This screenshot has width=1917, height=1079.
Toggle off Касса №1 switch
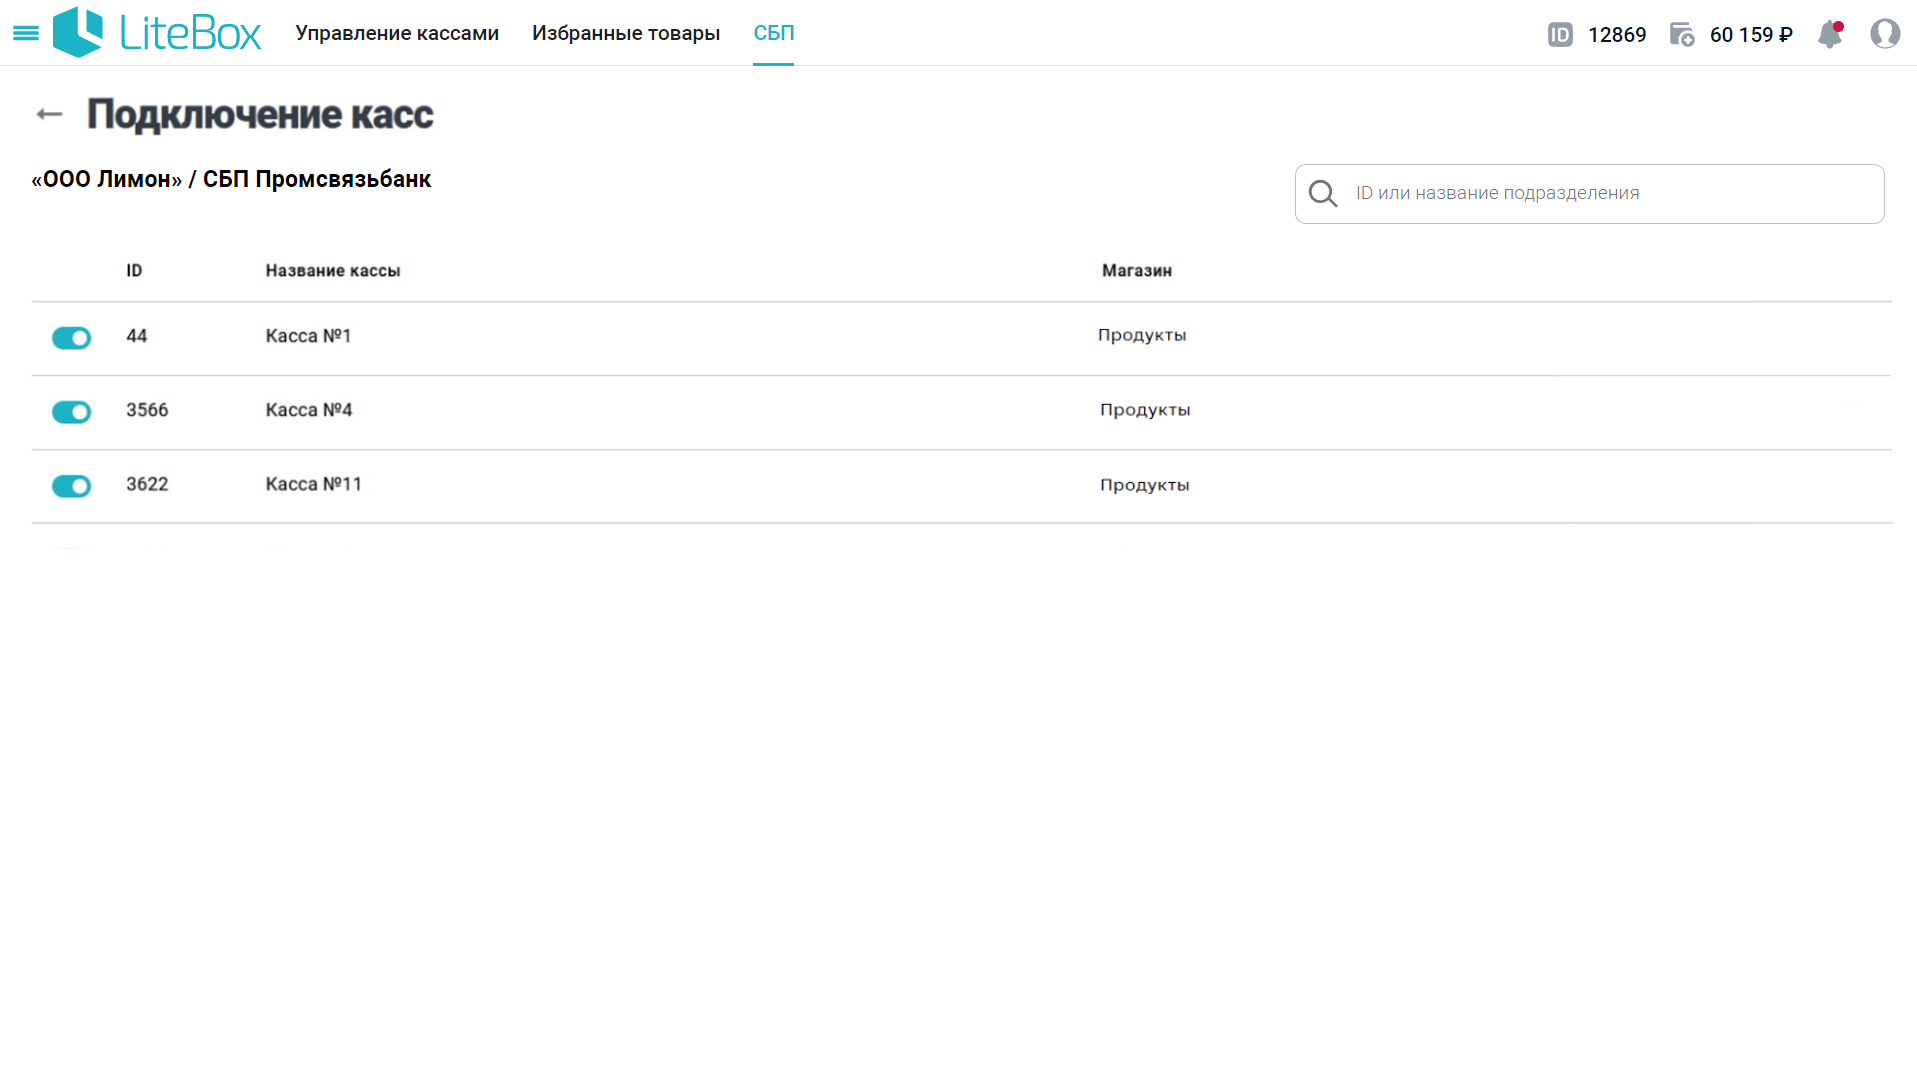(x=71, y=338)
